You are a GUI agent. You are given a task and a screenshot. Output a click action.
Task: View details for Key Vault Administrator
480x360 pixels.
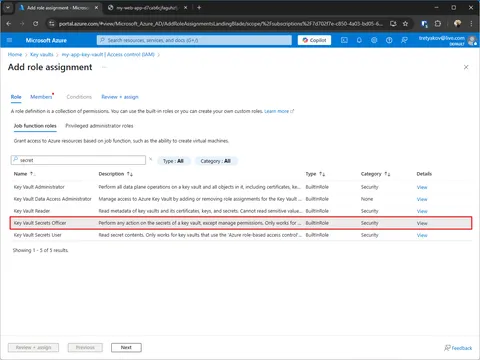pyautogui.click(x=422, y=187)
